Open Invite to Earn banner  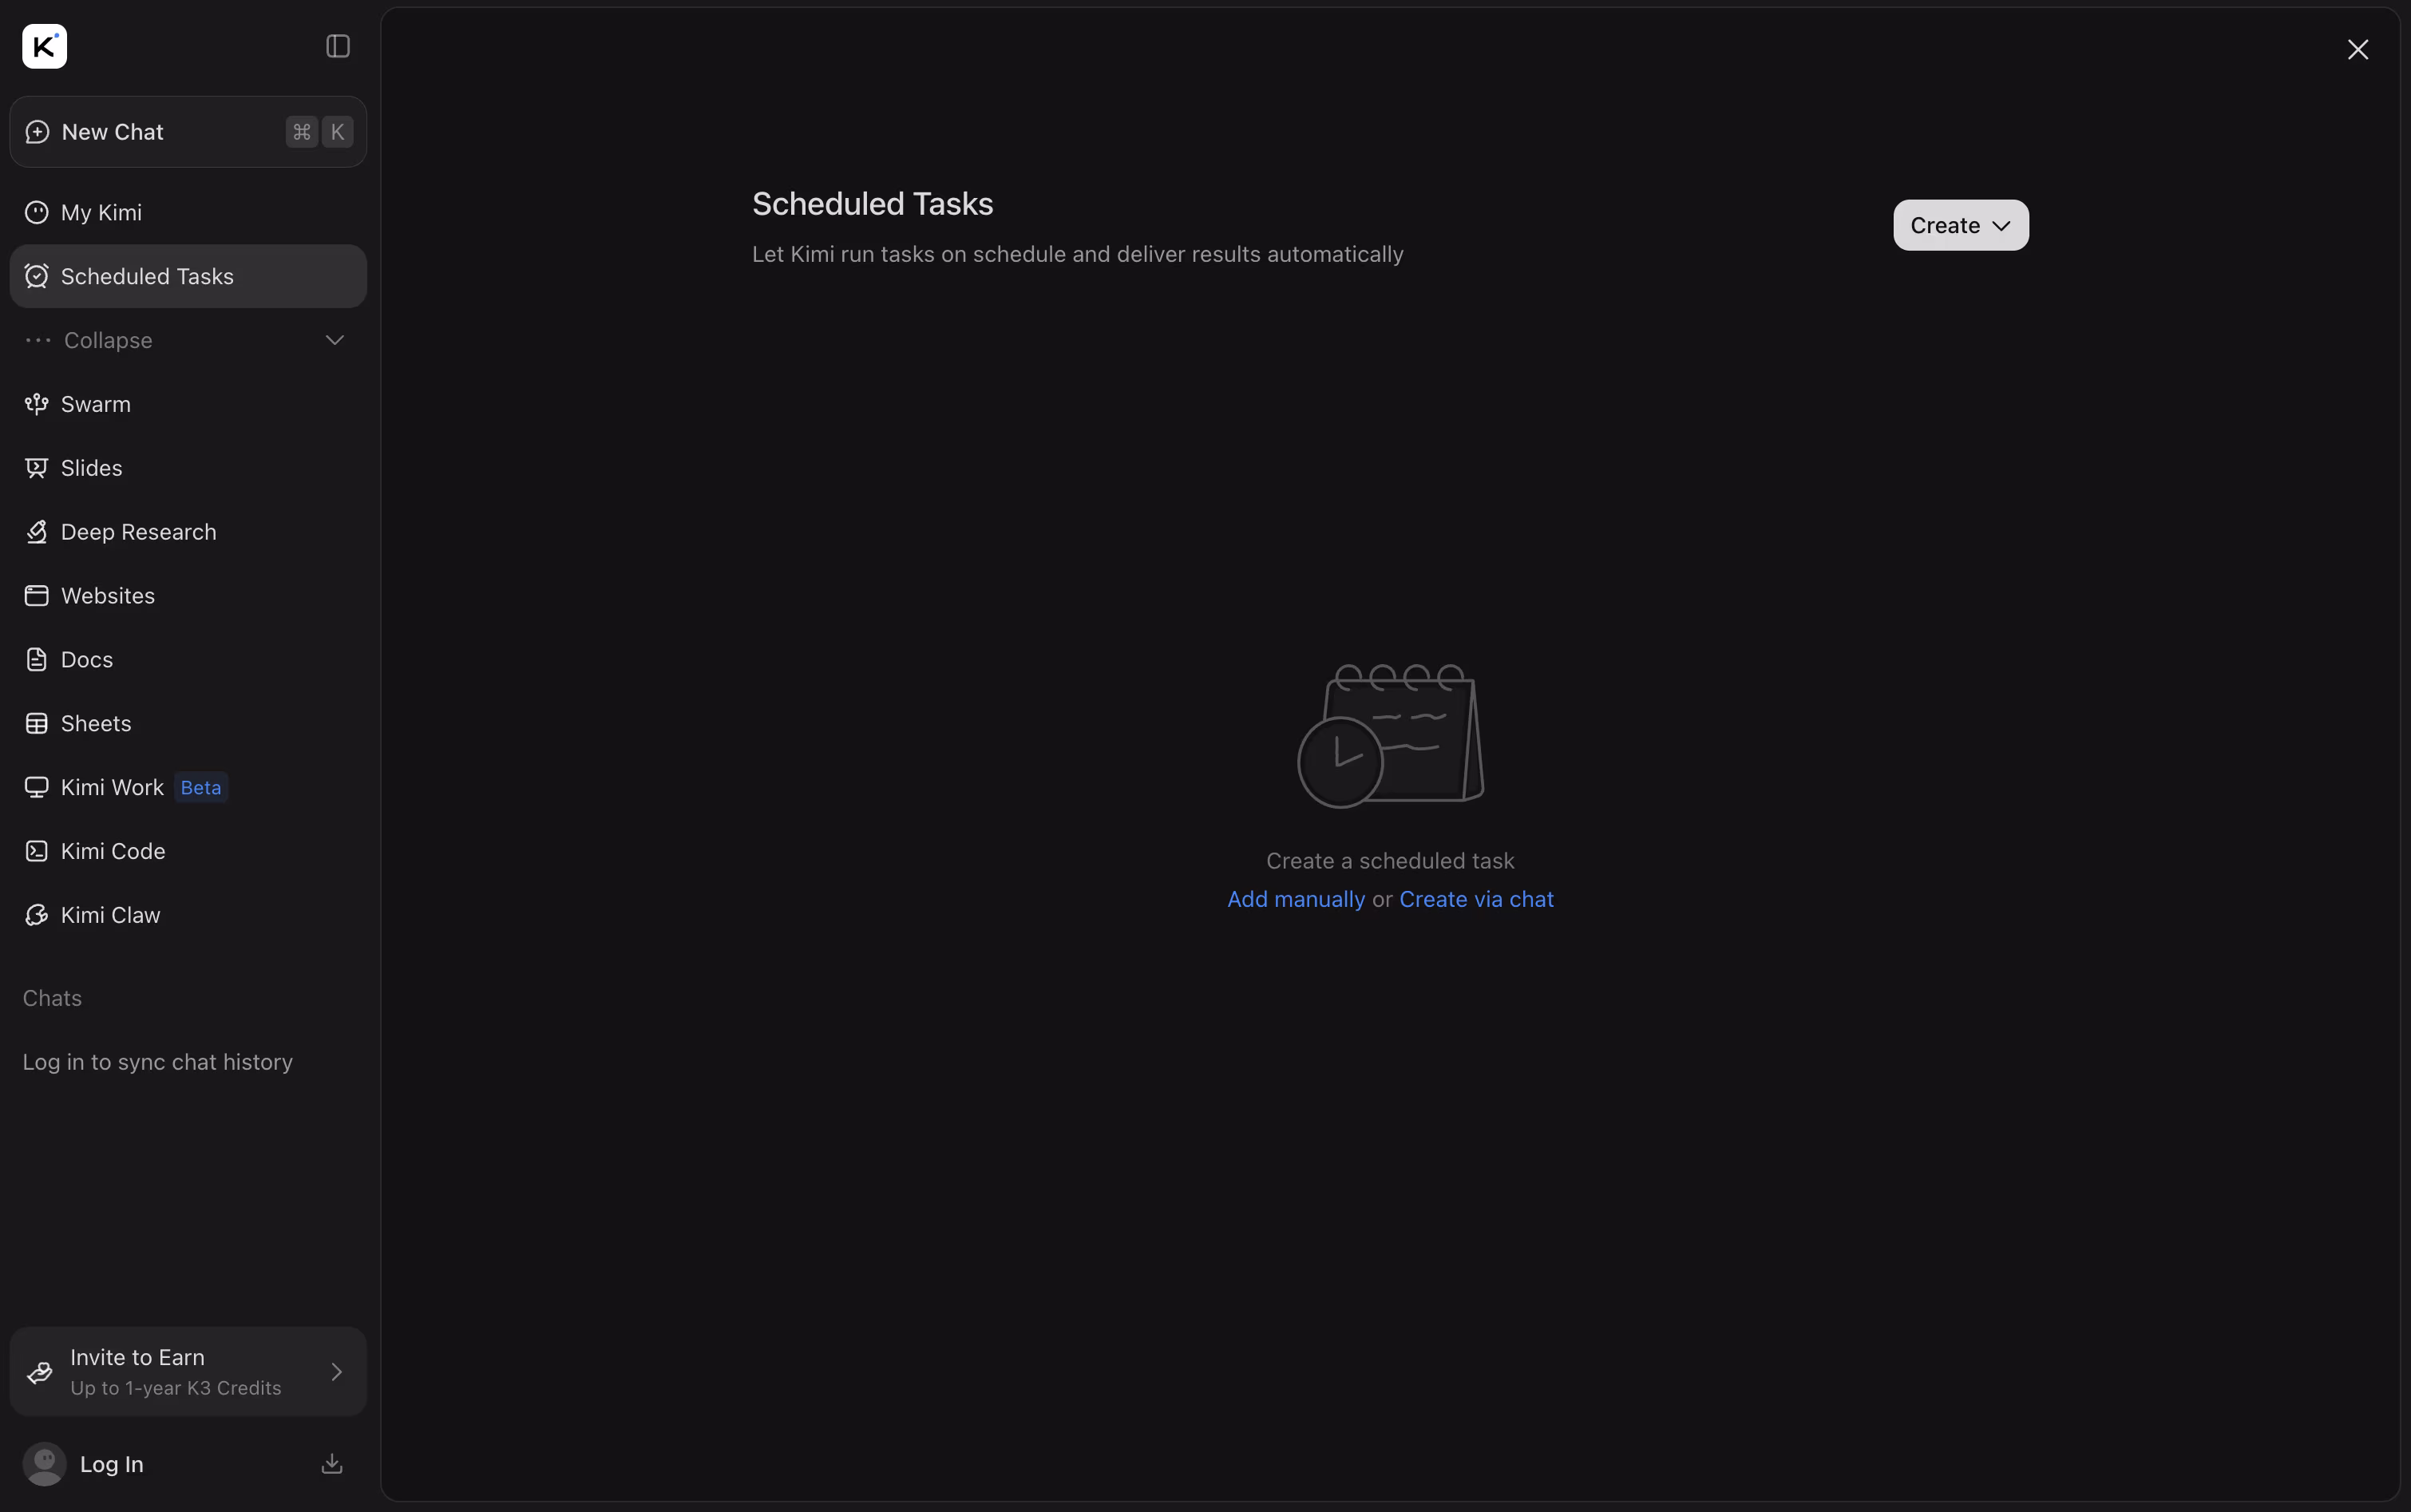188,1372
